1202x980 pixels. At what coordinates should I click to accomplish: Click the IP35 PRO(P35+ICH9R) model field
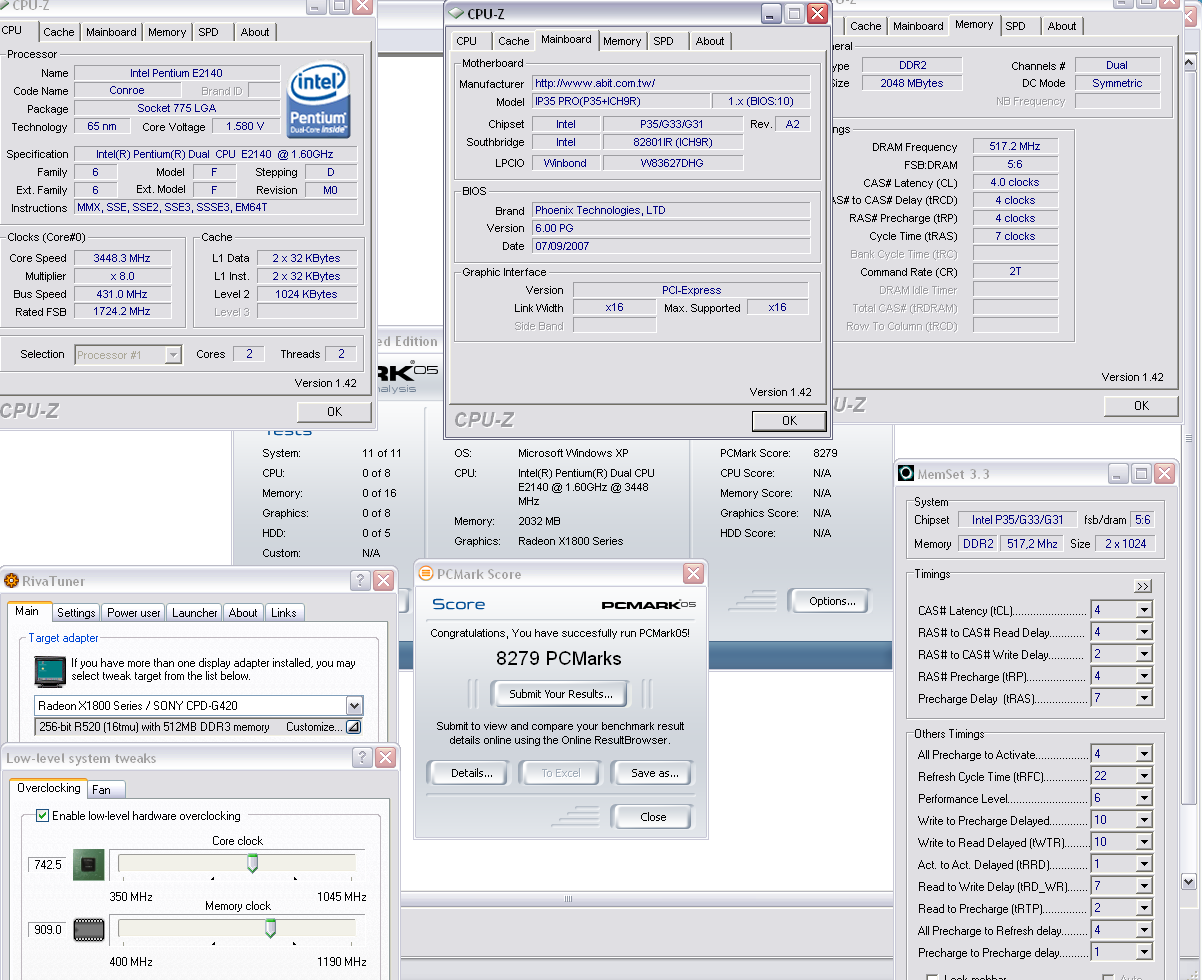tap(620, 102)
